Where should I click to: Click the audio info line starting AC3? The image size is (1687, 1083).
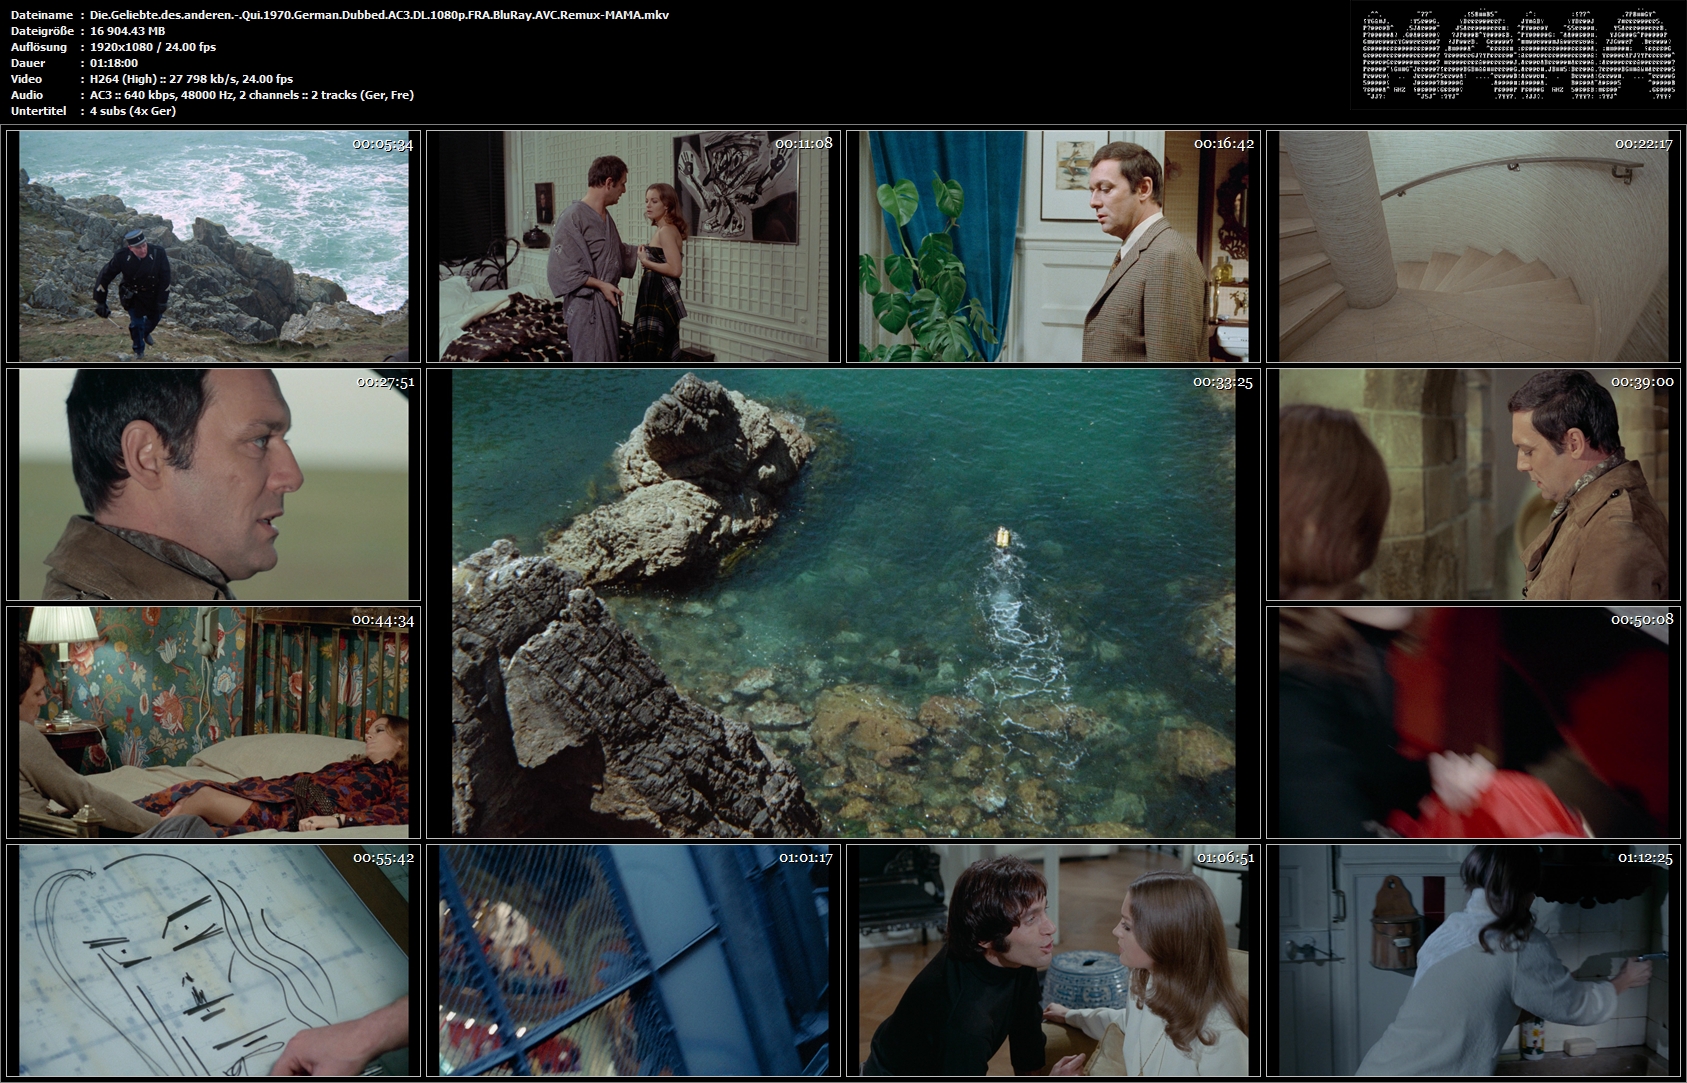pos(252,95)
